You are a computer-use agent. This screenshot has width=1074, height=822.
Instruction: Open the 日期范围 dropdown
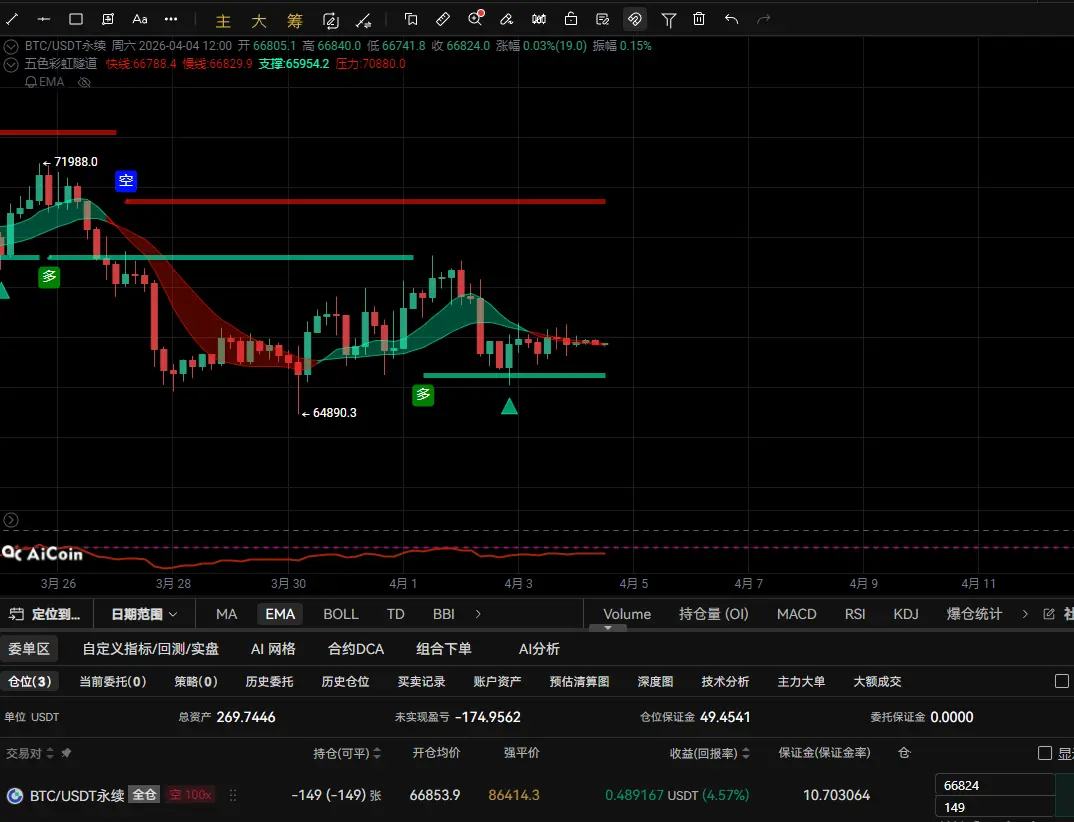click(145, 614)
